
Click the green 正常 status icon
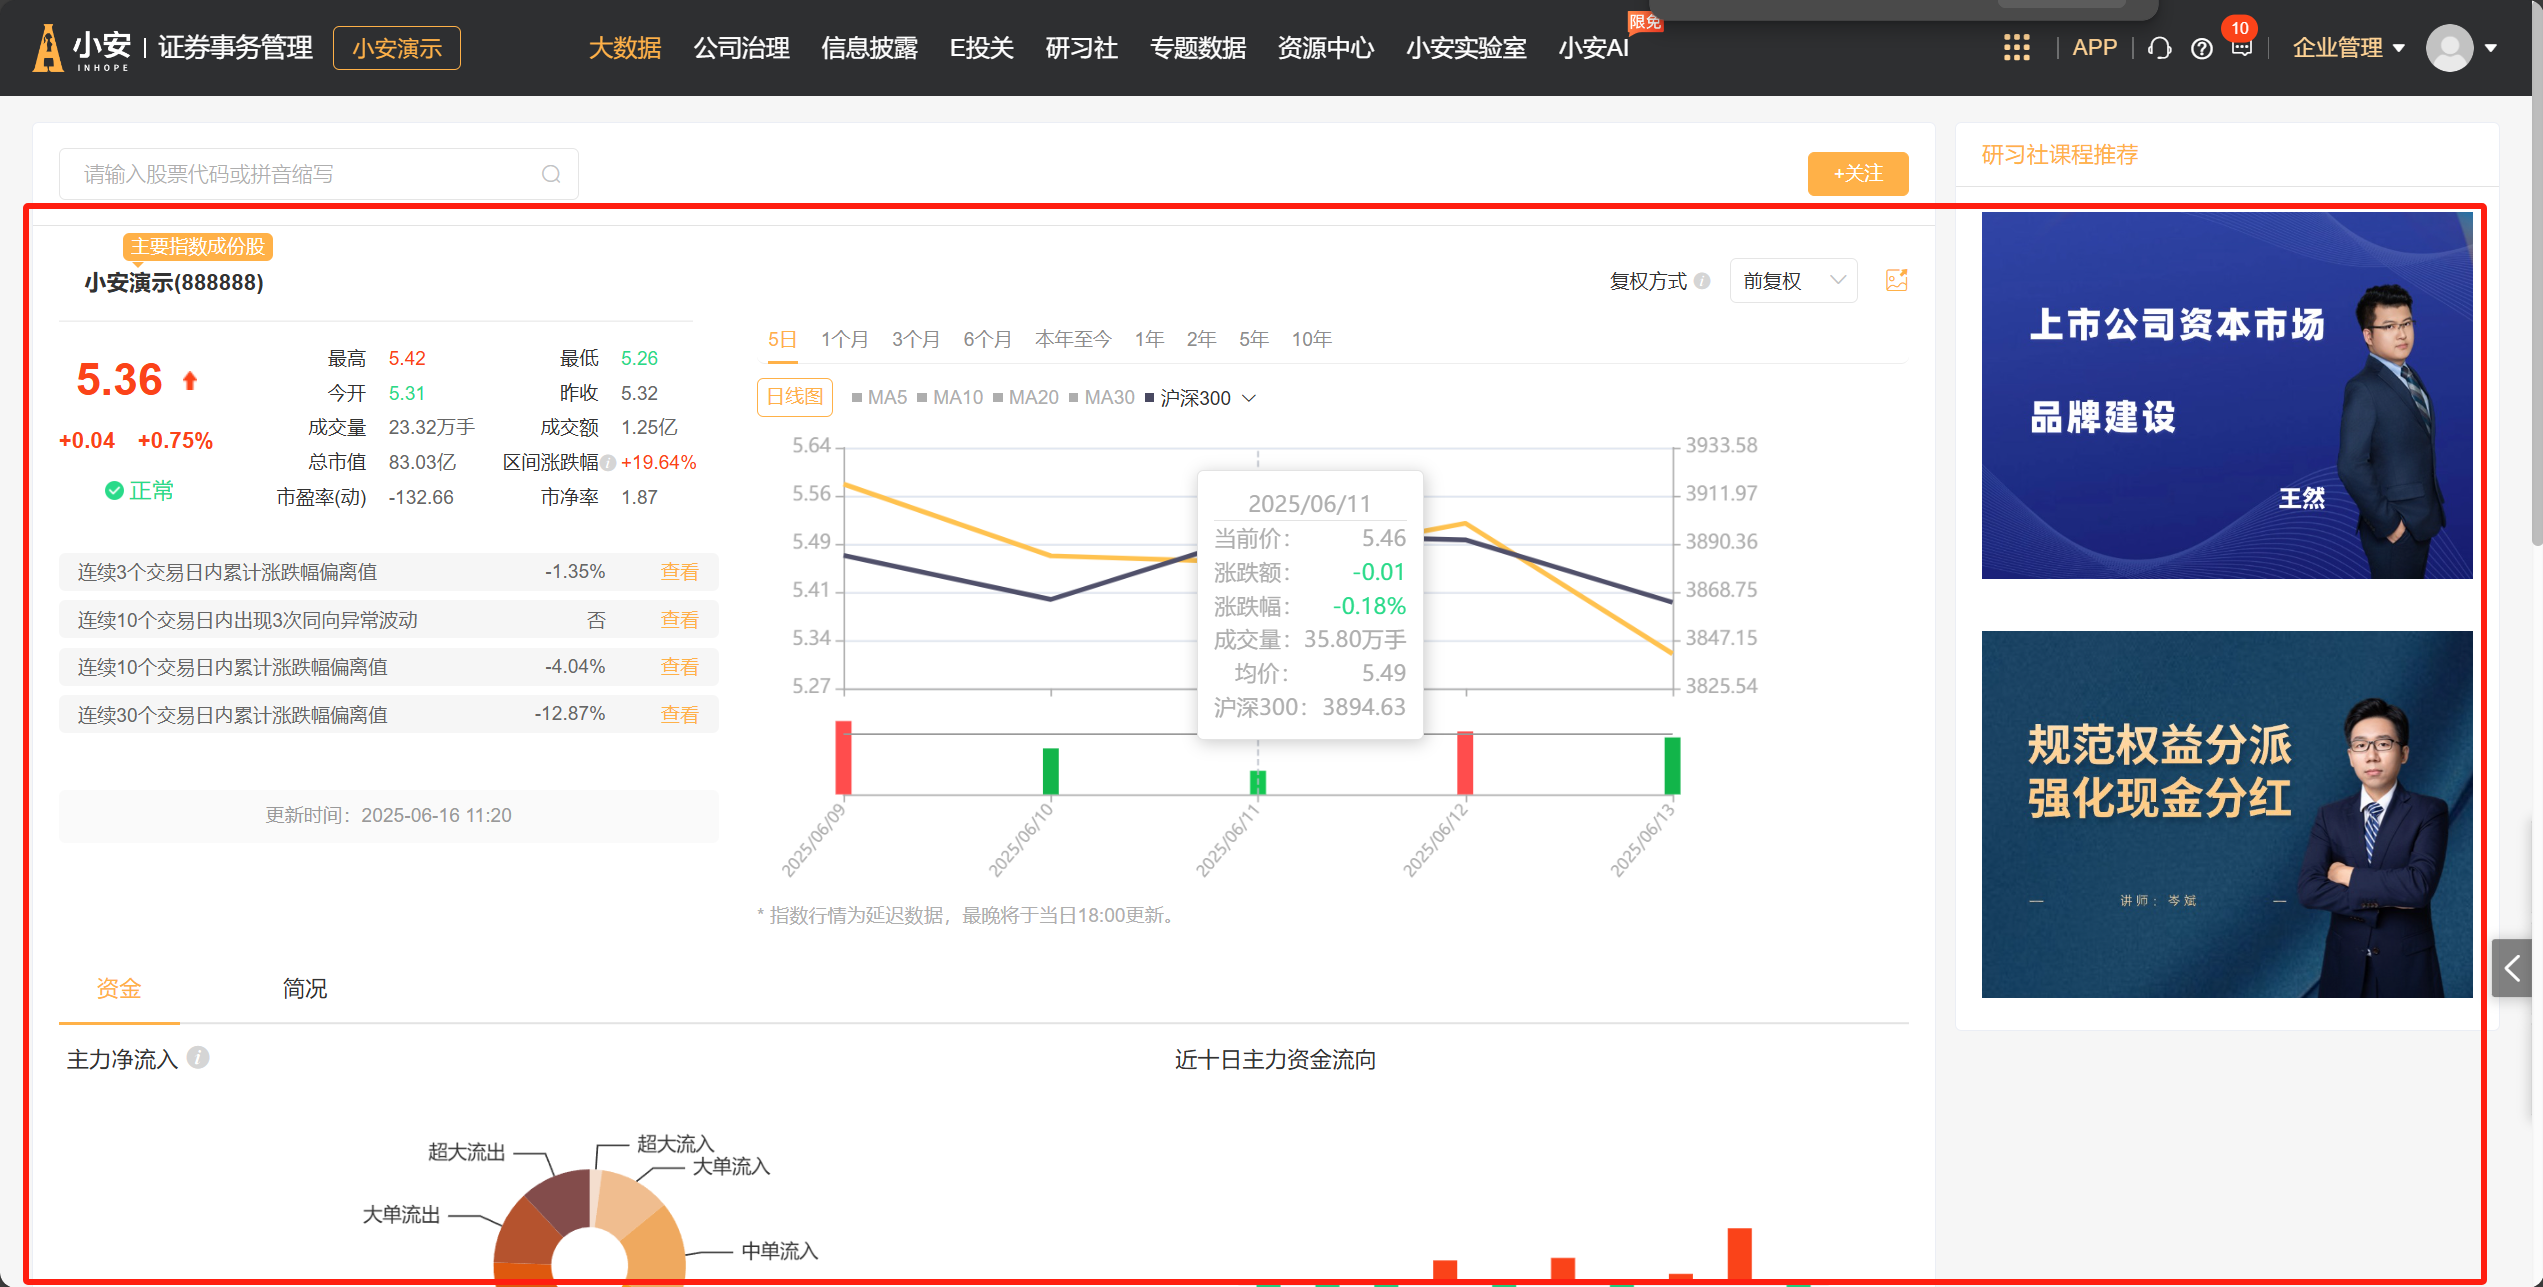114,490
